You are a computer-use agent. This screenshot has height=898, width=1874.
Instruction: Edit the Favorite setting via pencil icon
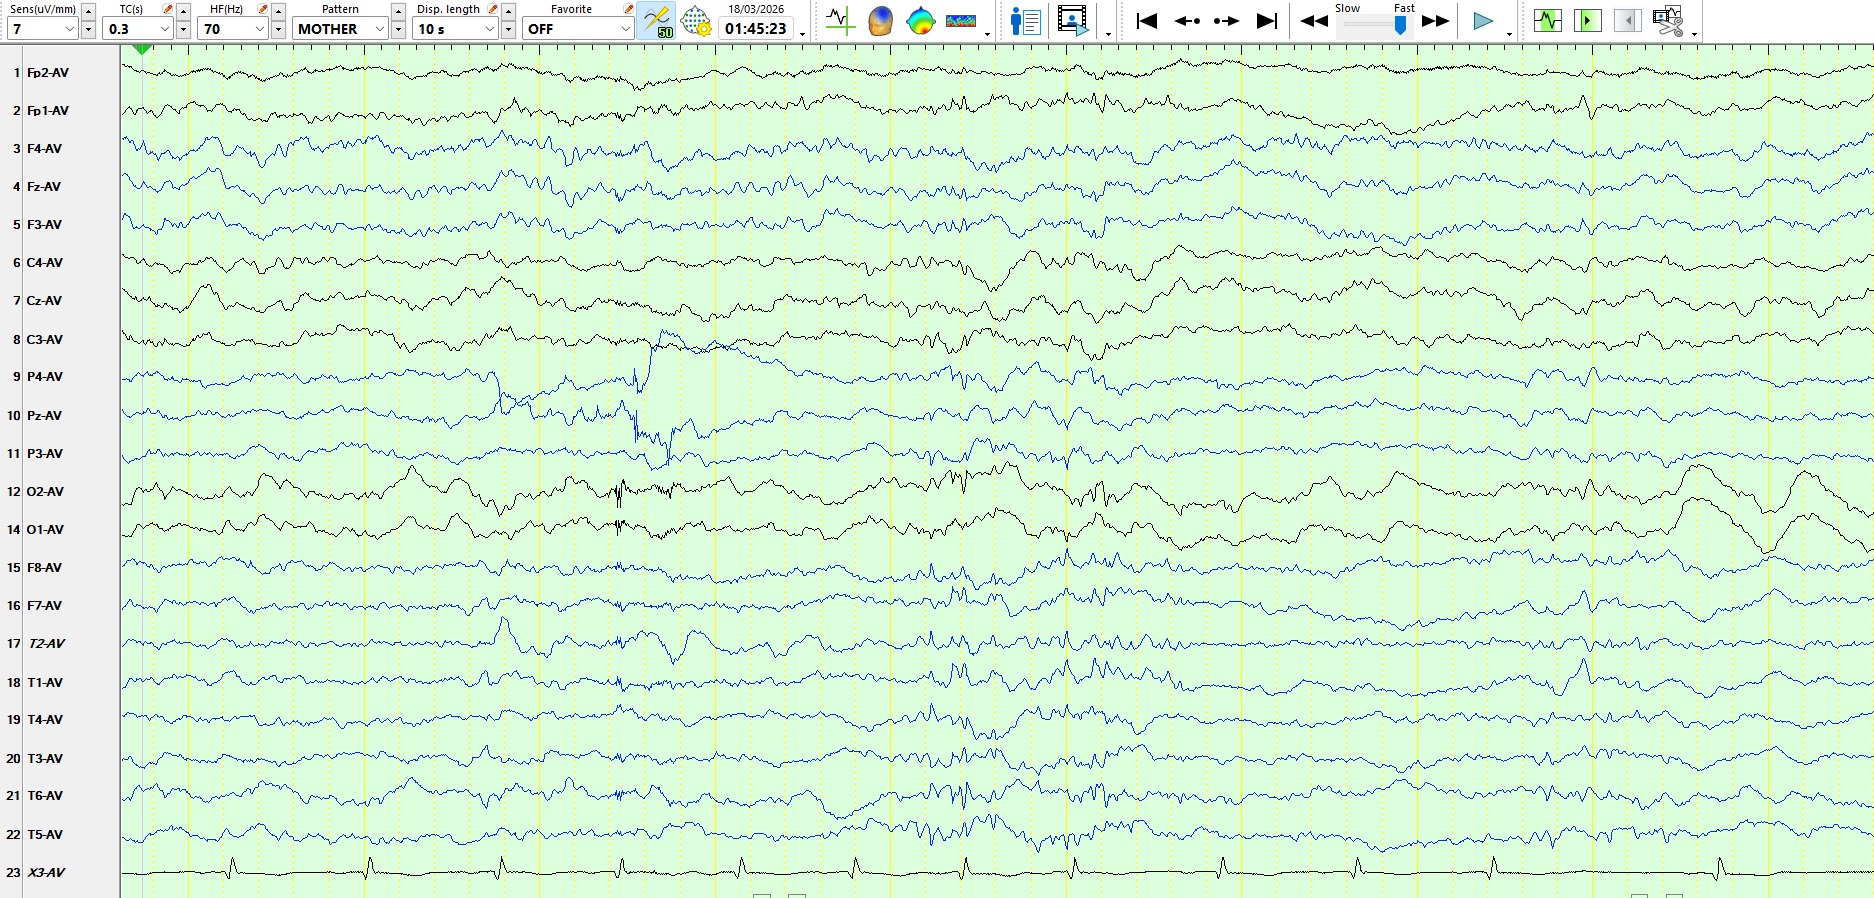click(628, 9)
